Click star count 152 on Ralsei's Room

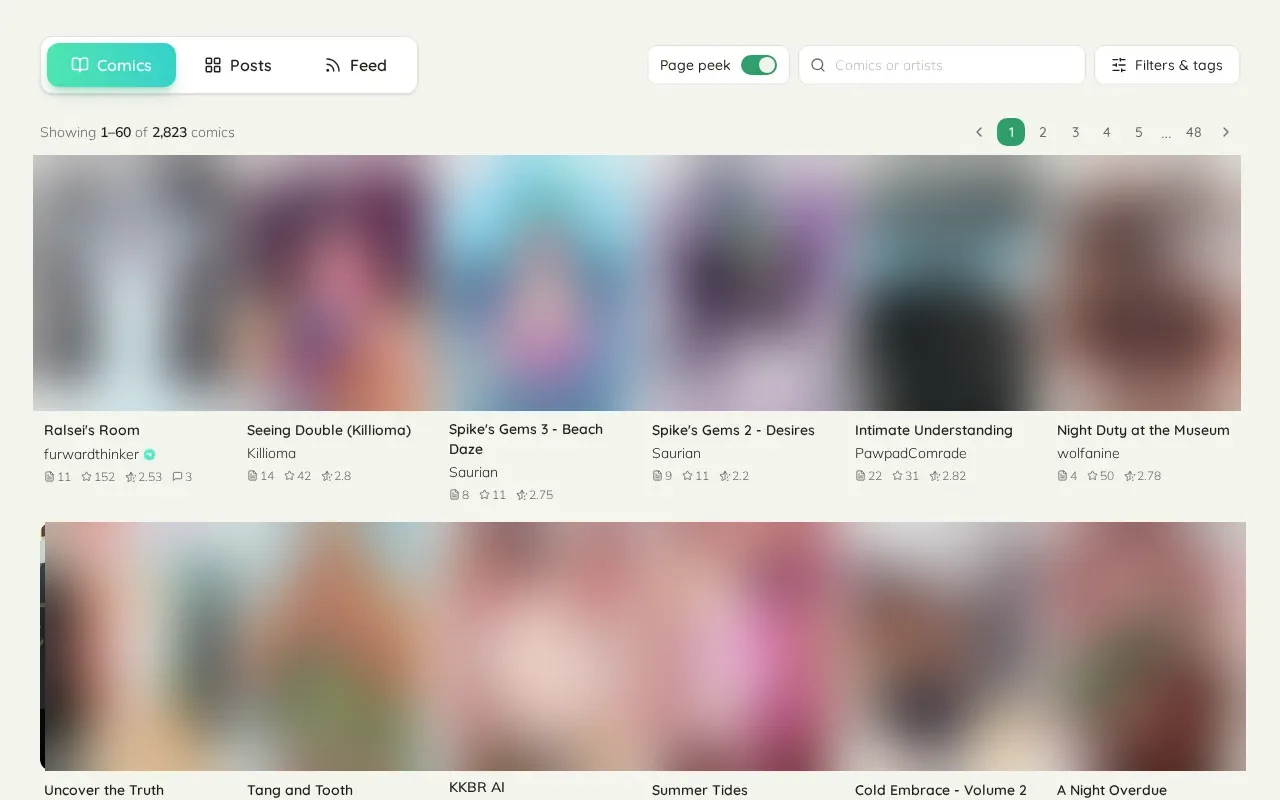pos(98,477)
